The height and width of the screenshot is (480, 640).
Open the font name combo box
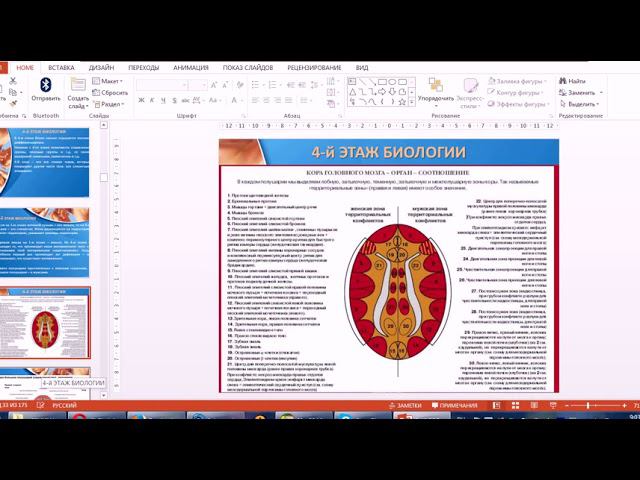click(162, 85)
